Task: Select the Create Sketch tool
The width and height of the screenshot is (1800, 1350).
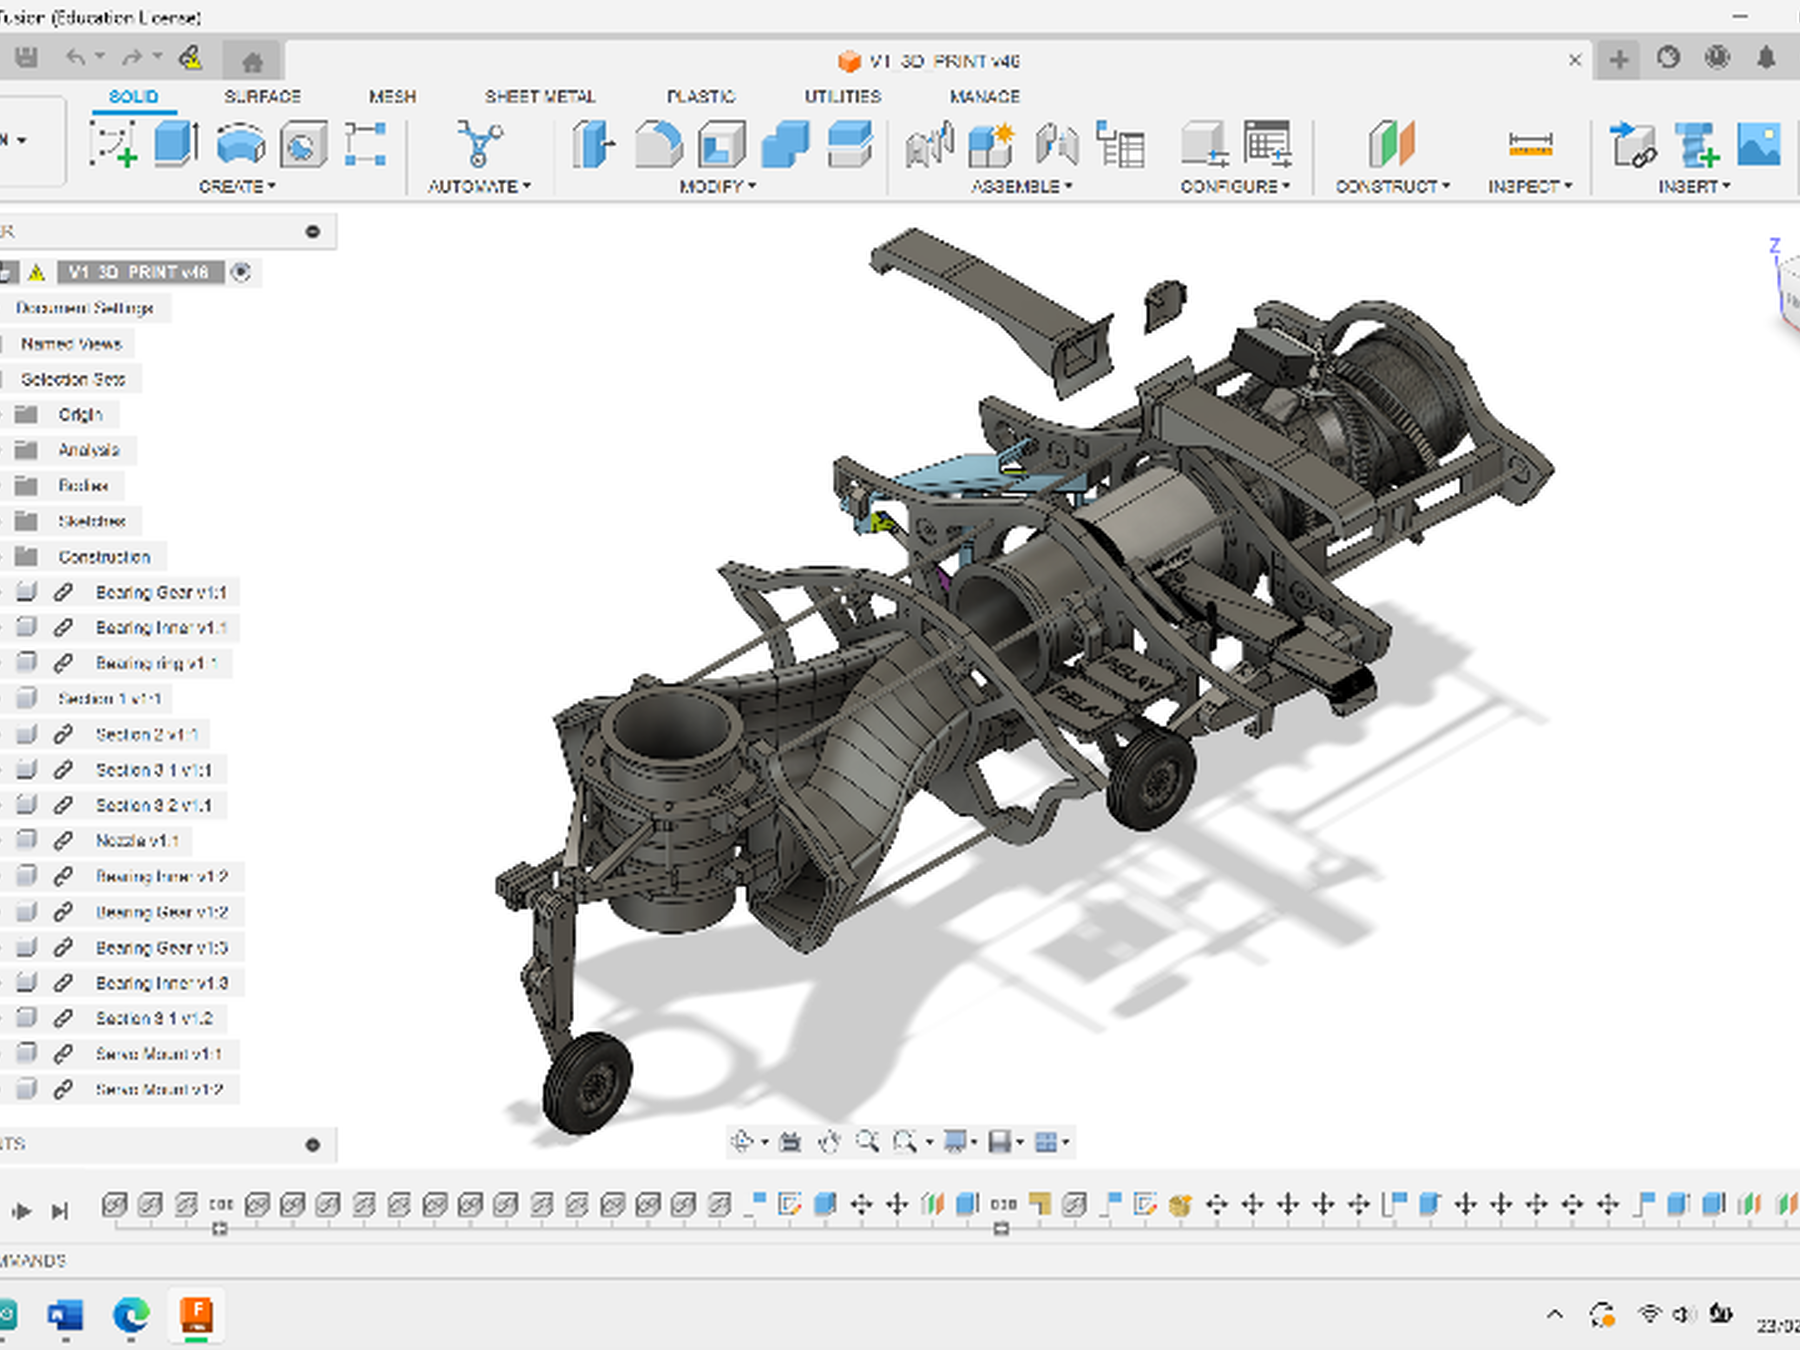Action: point(113,145)
